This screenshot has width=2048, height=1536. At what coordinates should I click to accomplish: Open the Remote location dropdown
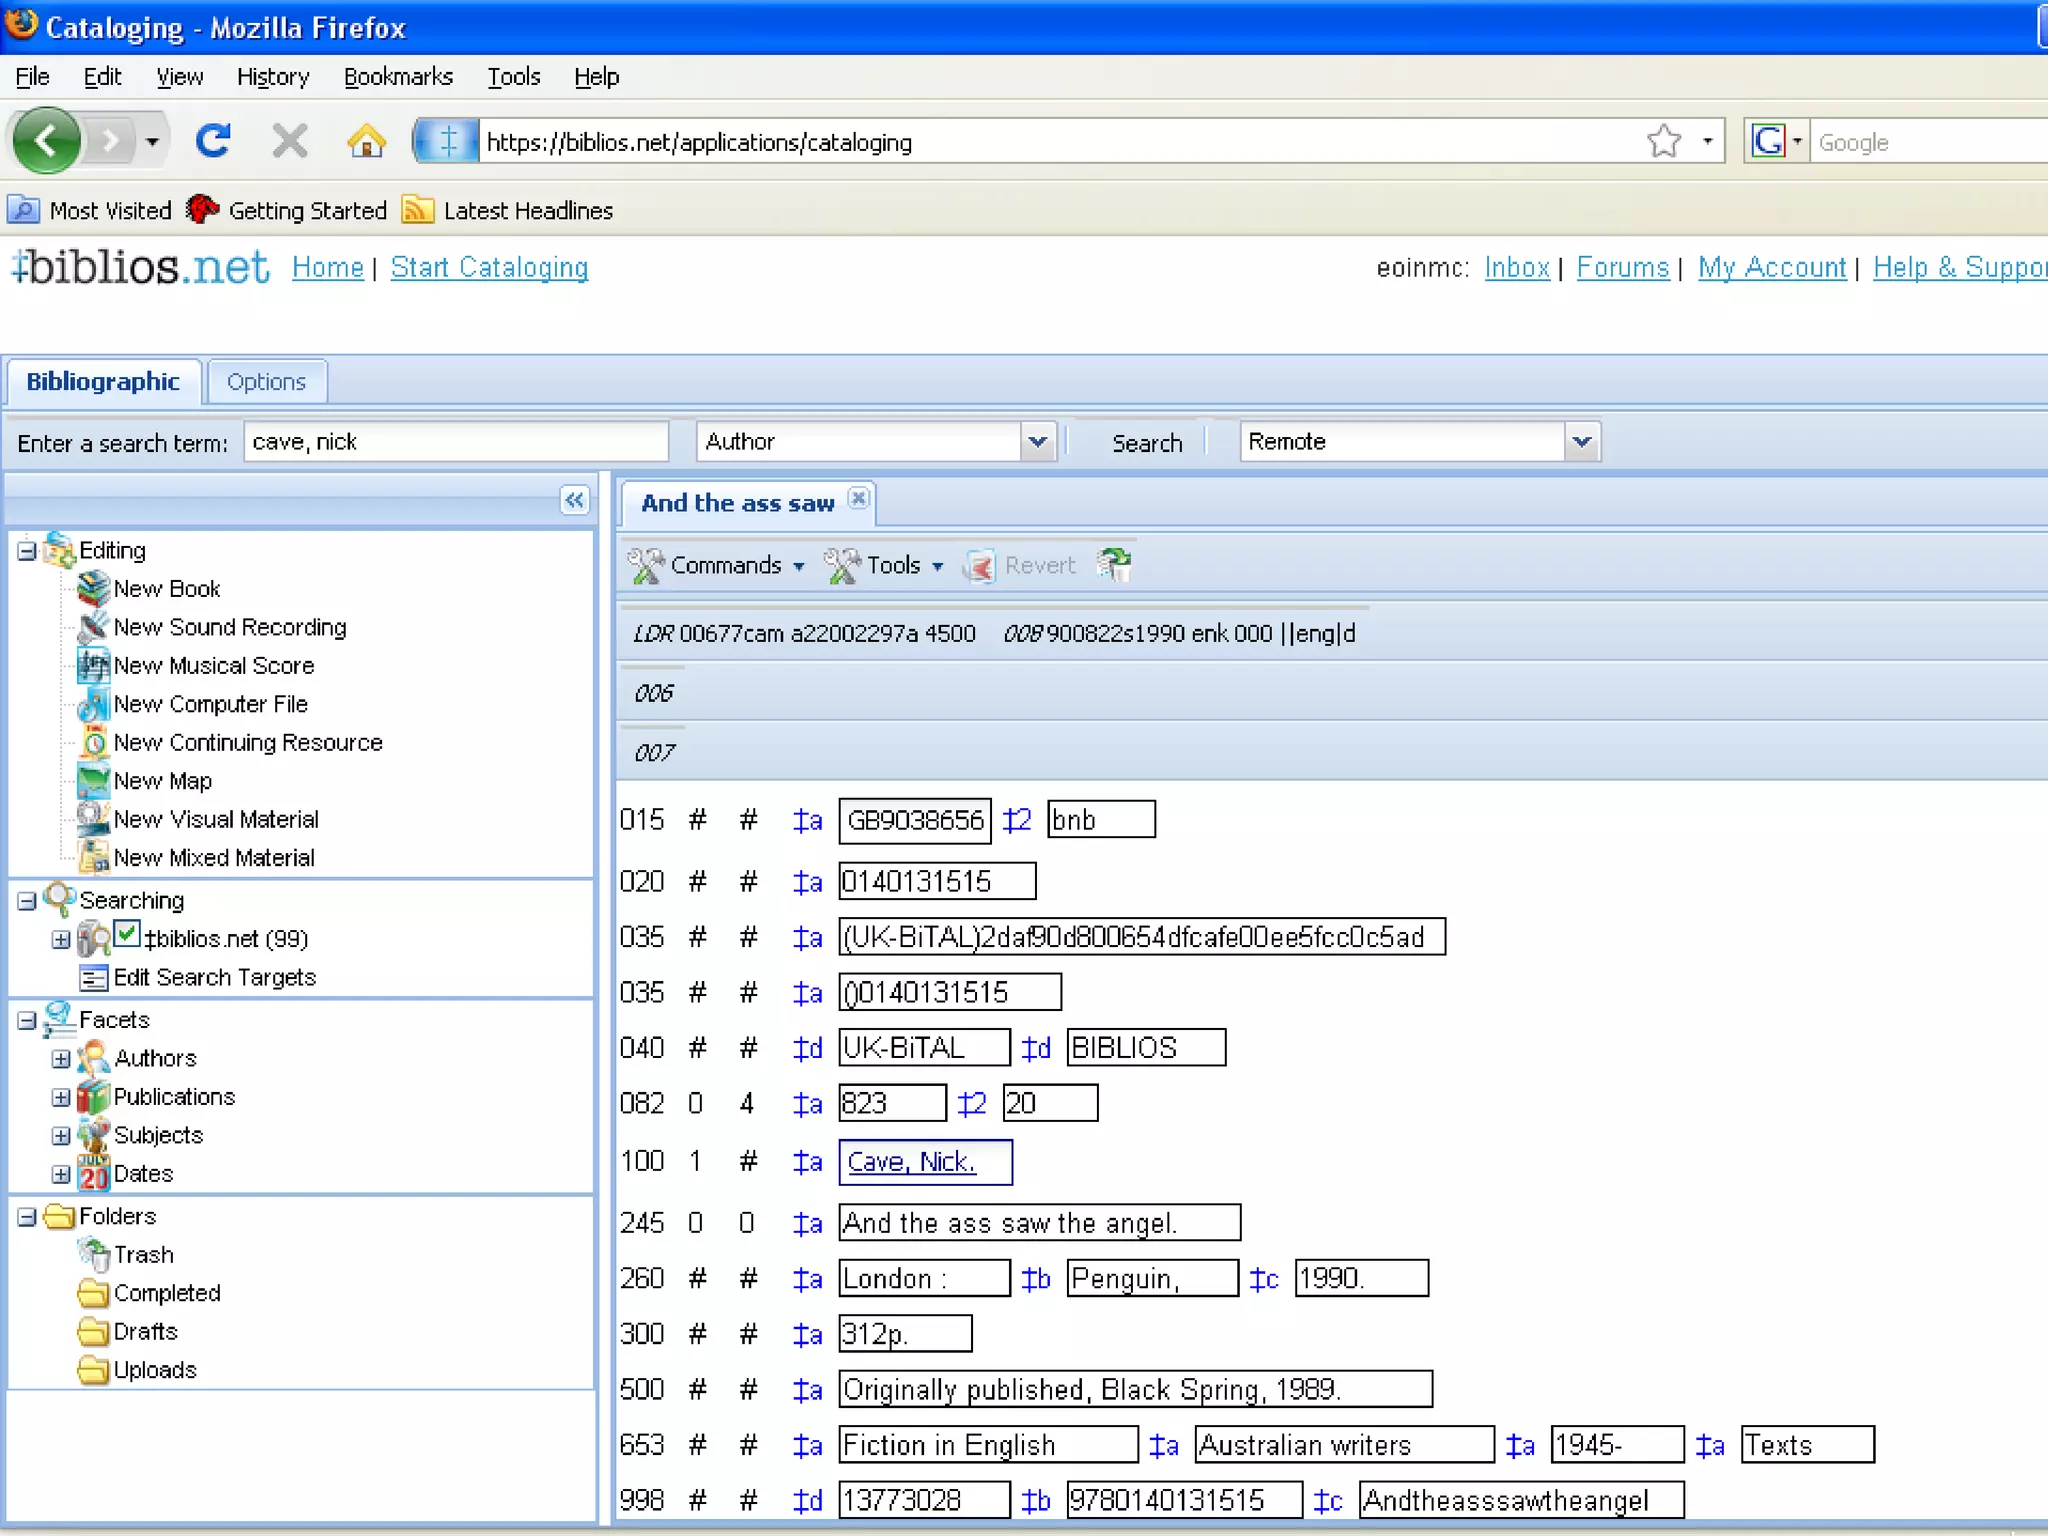pyautogui.click(x=1581, y=442)
